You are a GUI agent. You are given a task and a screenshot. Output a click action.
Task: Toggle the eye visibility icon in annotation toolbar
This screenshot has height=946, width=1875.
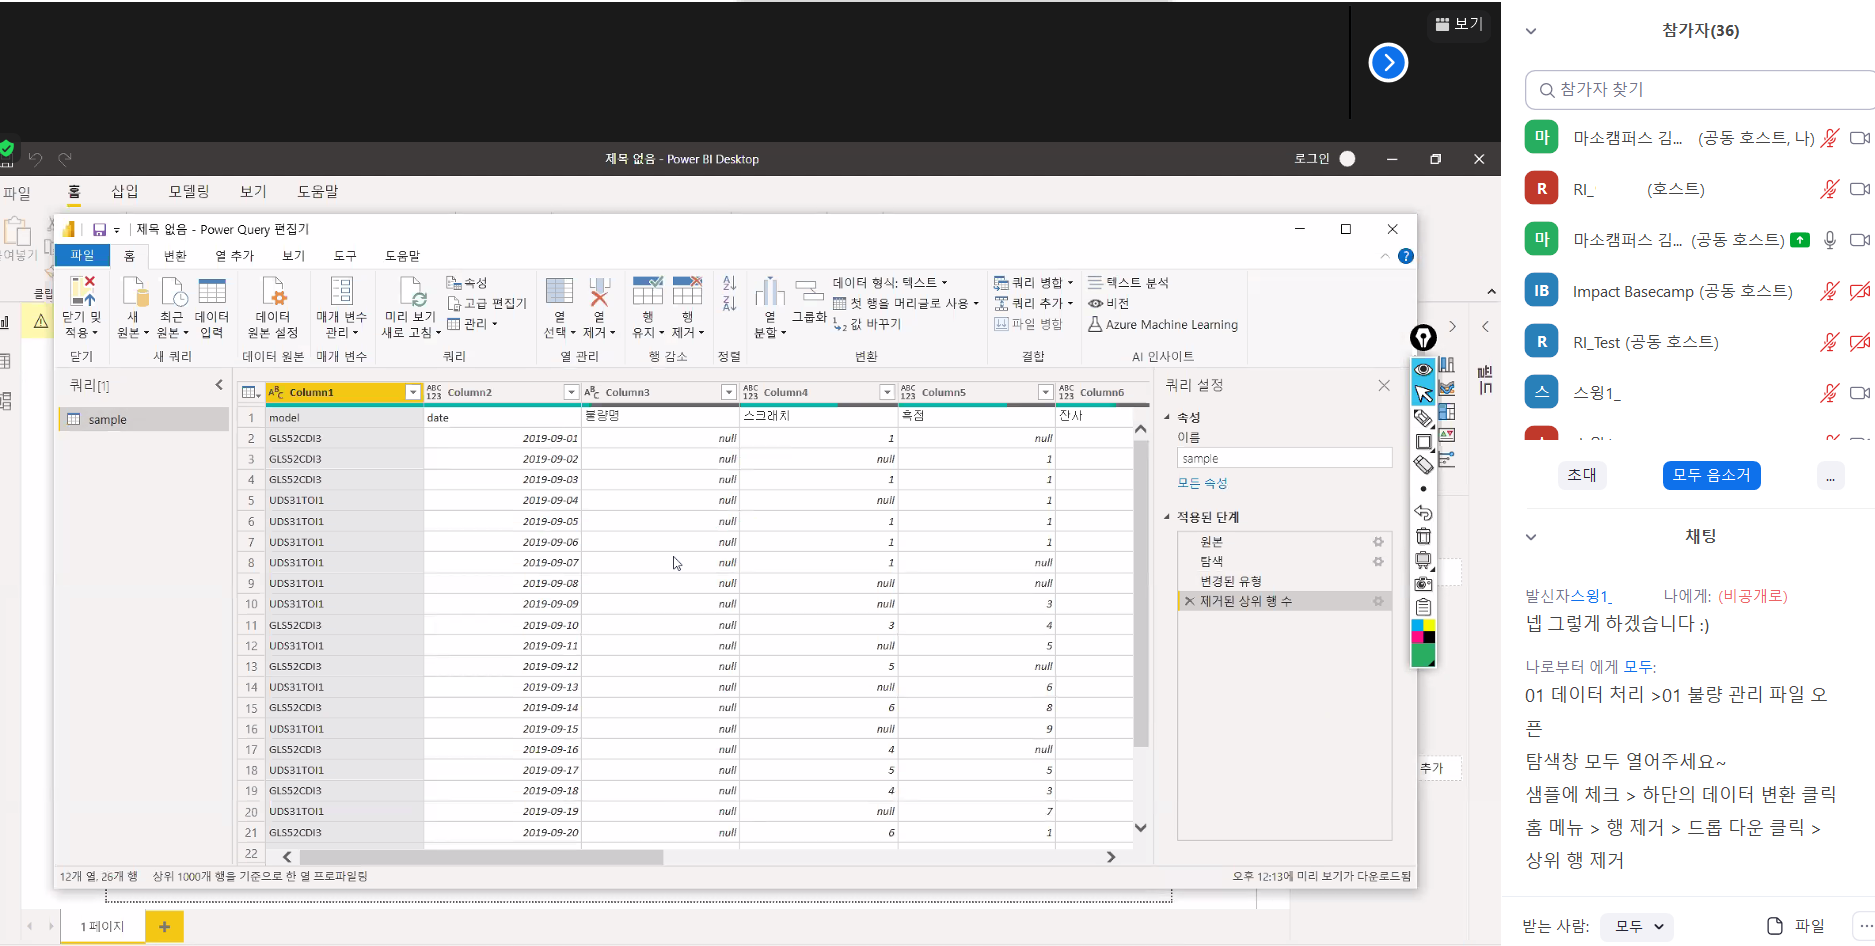pyautogui.click(x=1423, y=369)
